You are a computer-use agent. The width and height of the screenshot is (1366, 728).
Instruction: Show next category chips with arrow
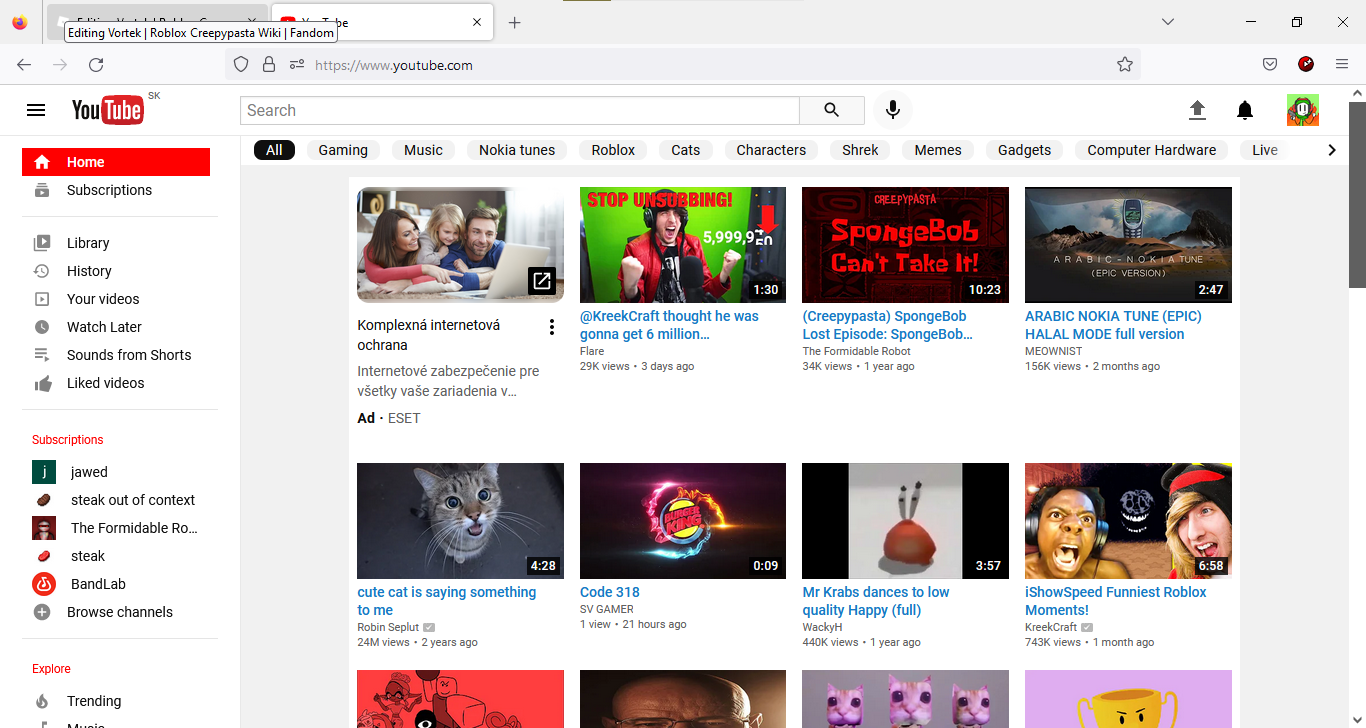click(1331, 150)
